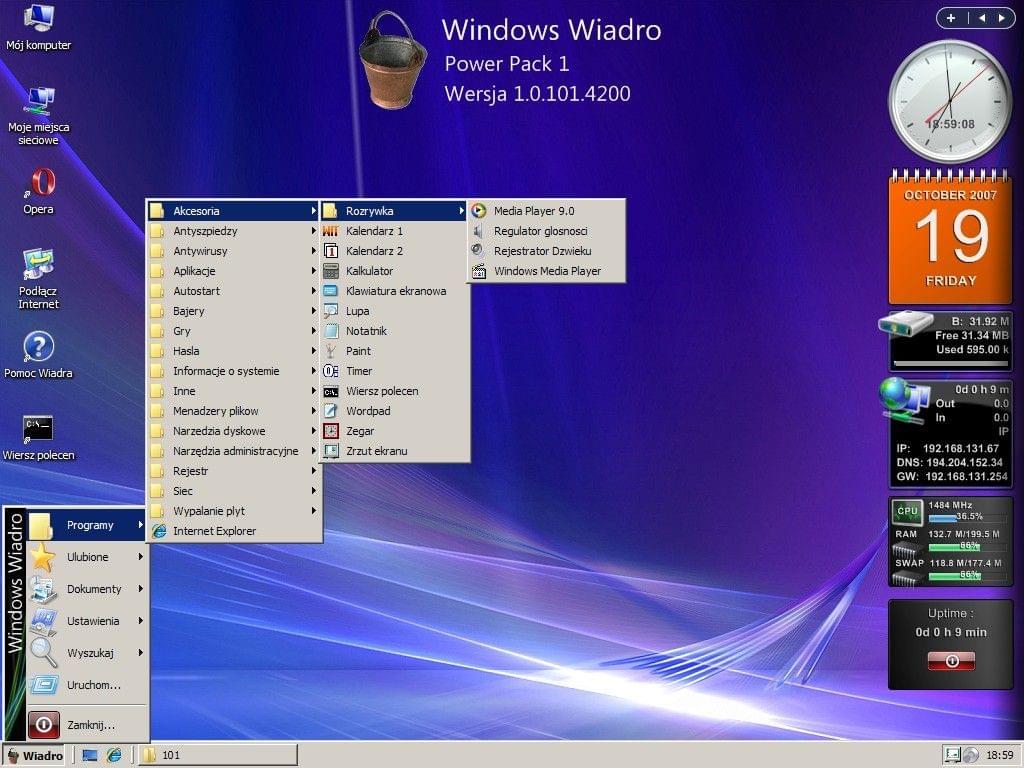Click the Zrzut ekranu screenshot icon

pos(331,451)
